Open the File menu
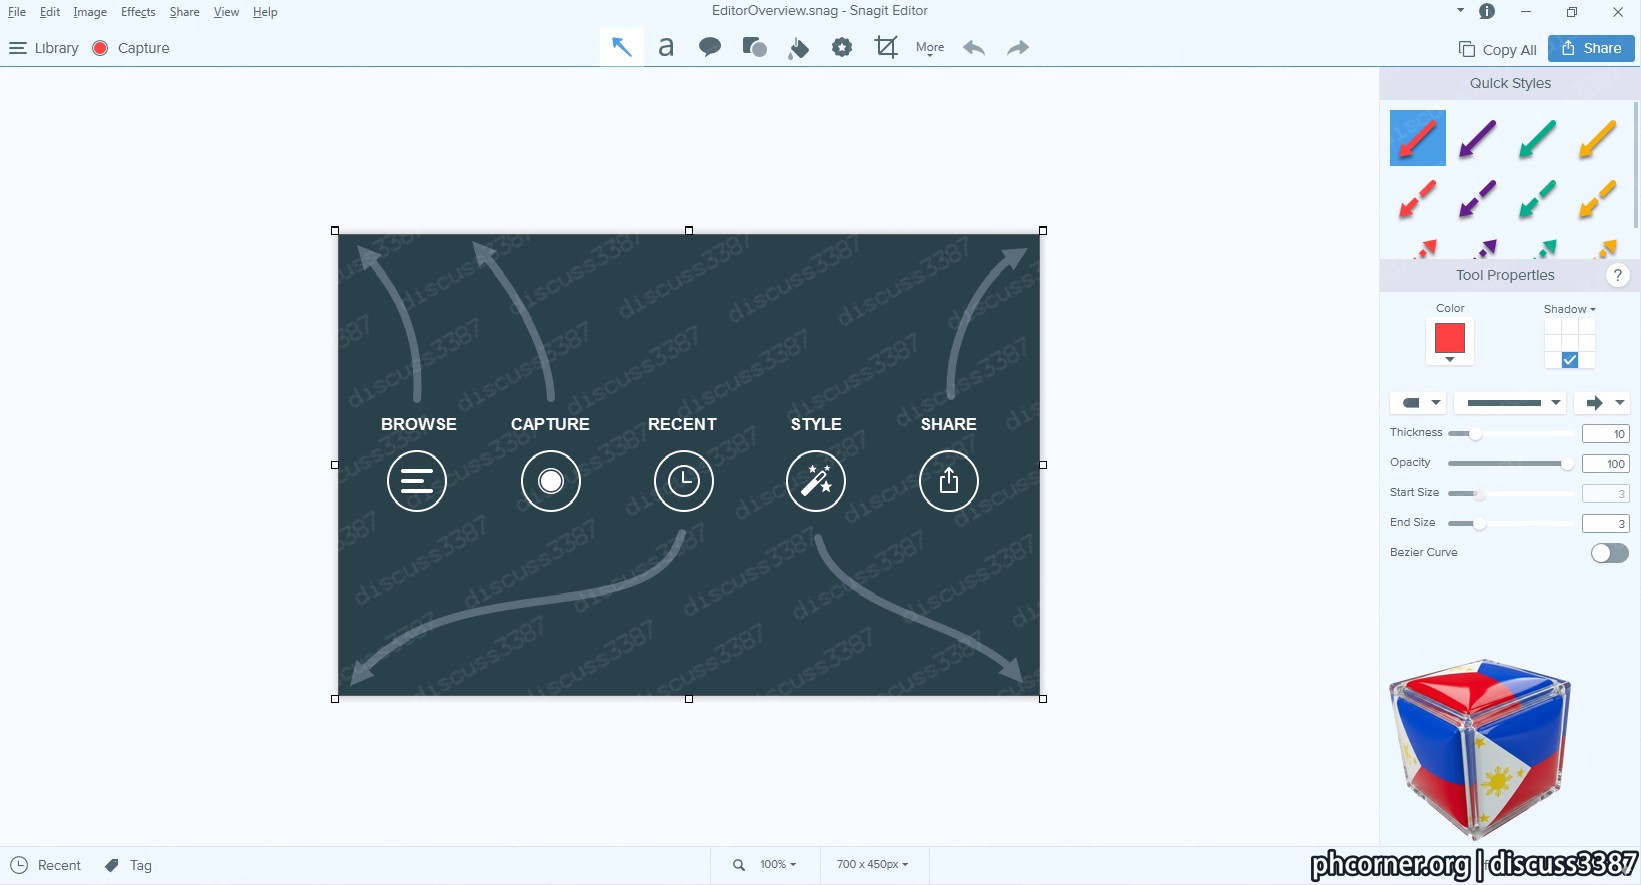 click(17, 12)
